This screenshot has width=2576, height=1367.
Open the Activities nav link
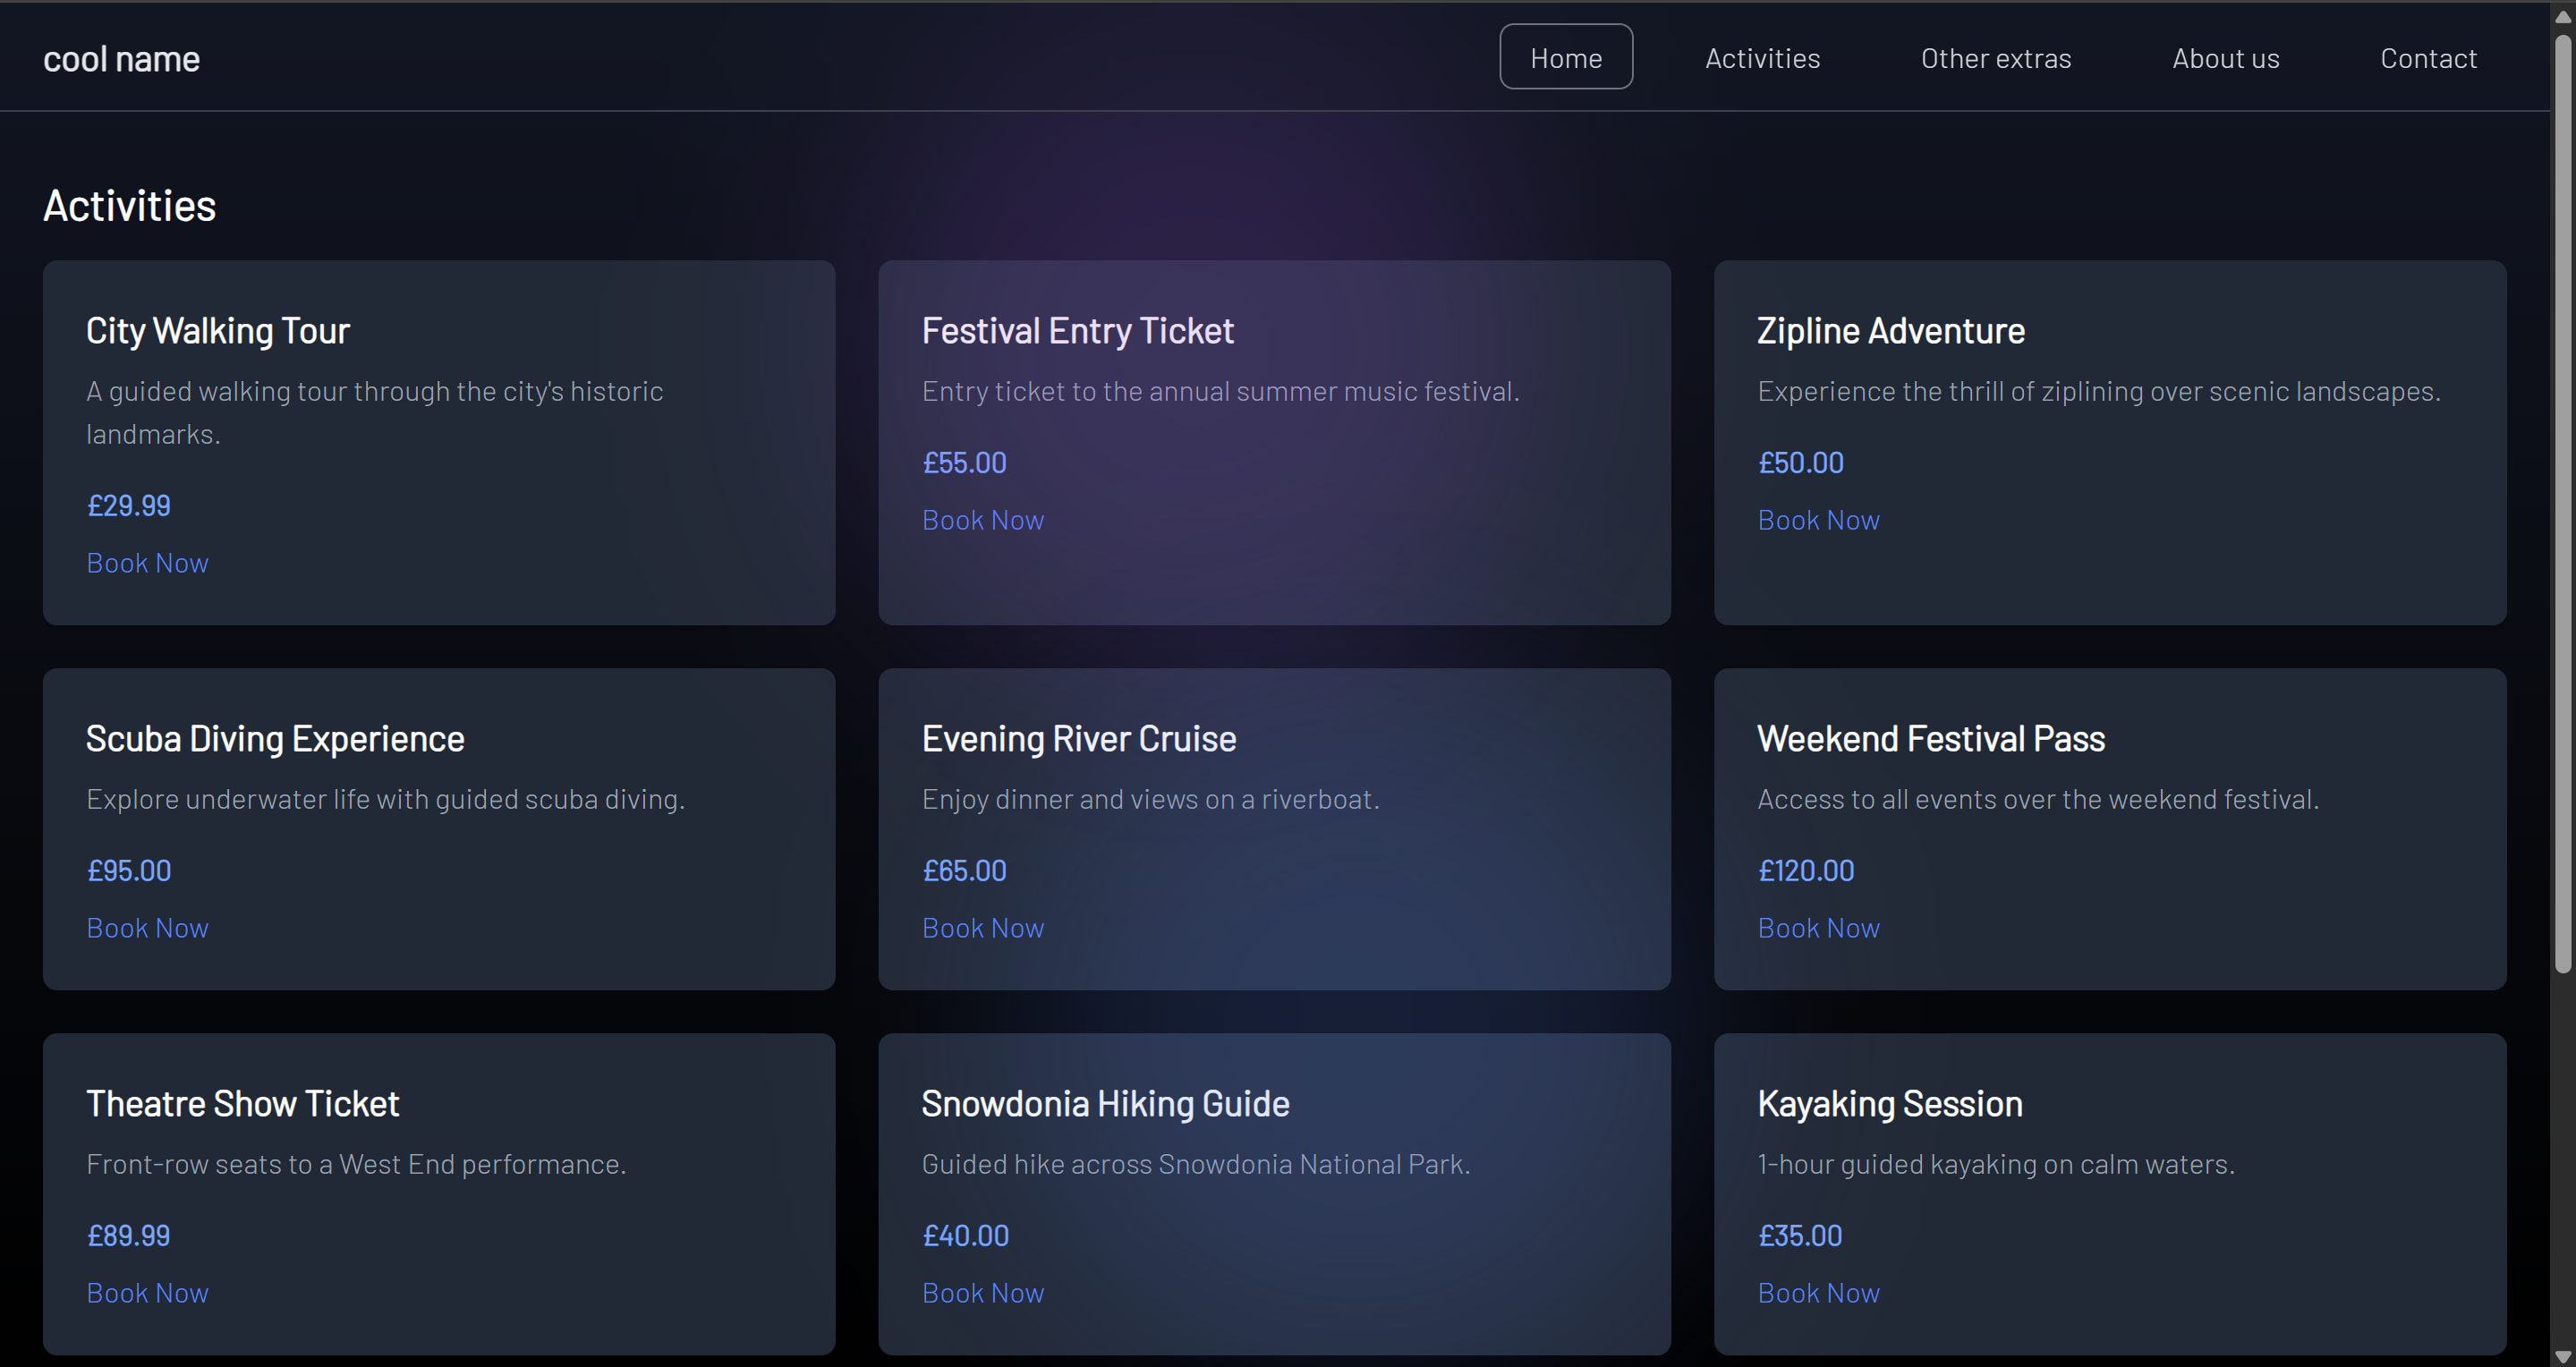(x=1762, y=58)
